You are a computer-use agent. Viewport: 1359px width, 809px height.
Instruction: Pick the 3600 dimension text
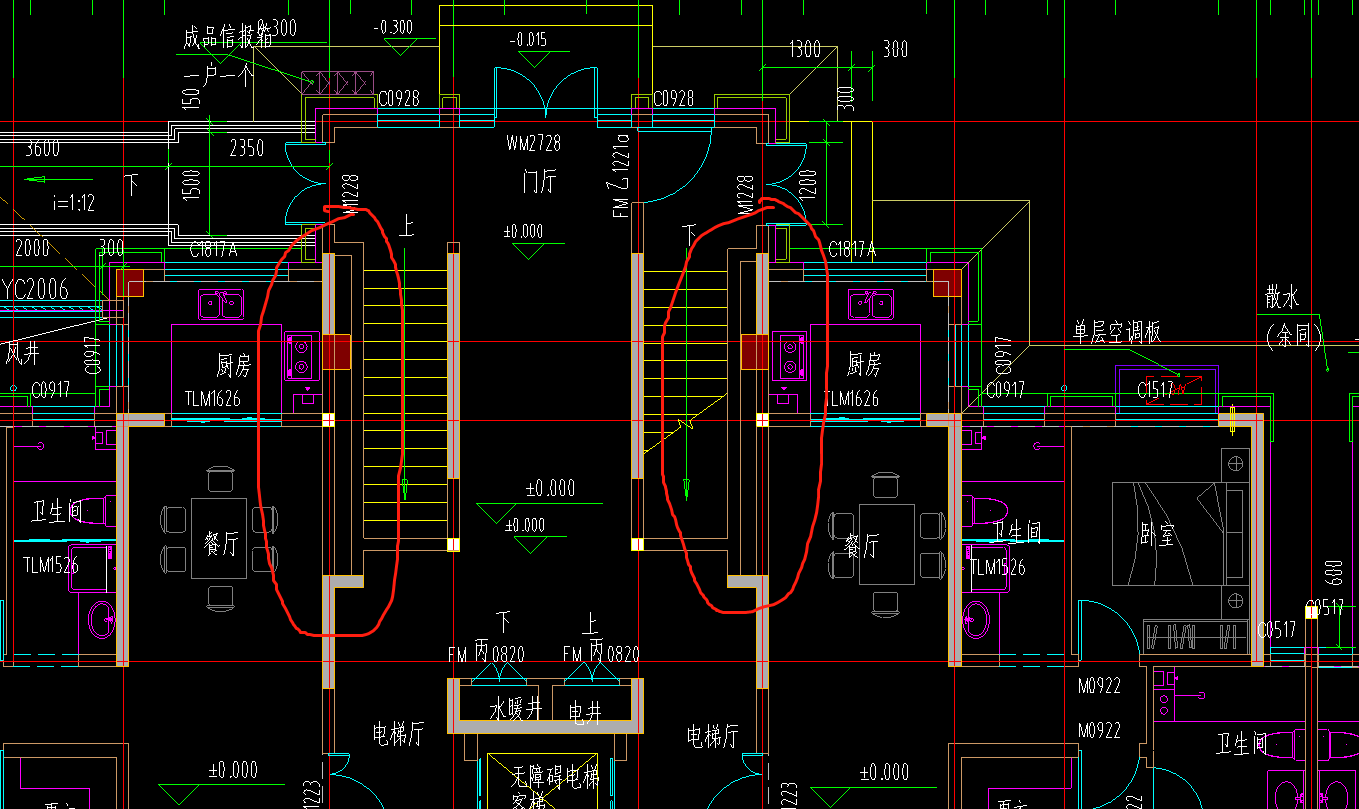click(x=43, y=149)
